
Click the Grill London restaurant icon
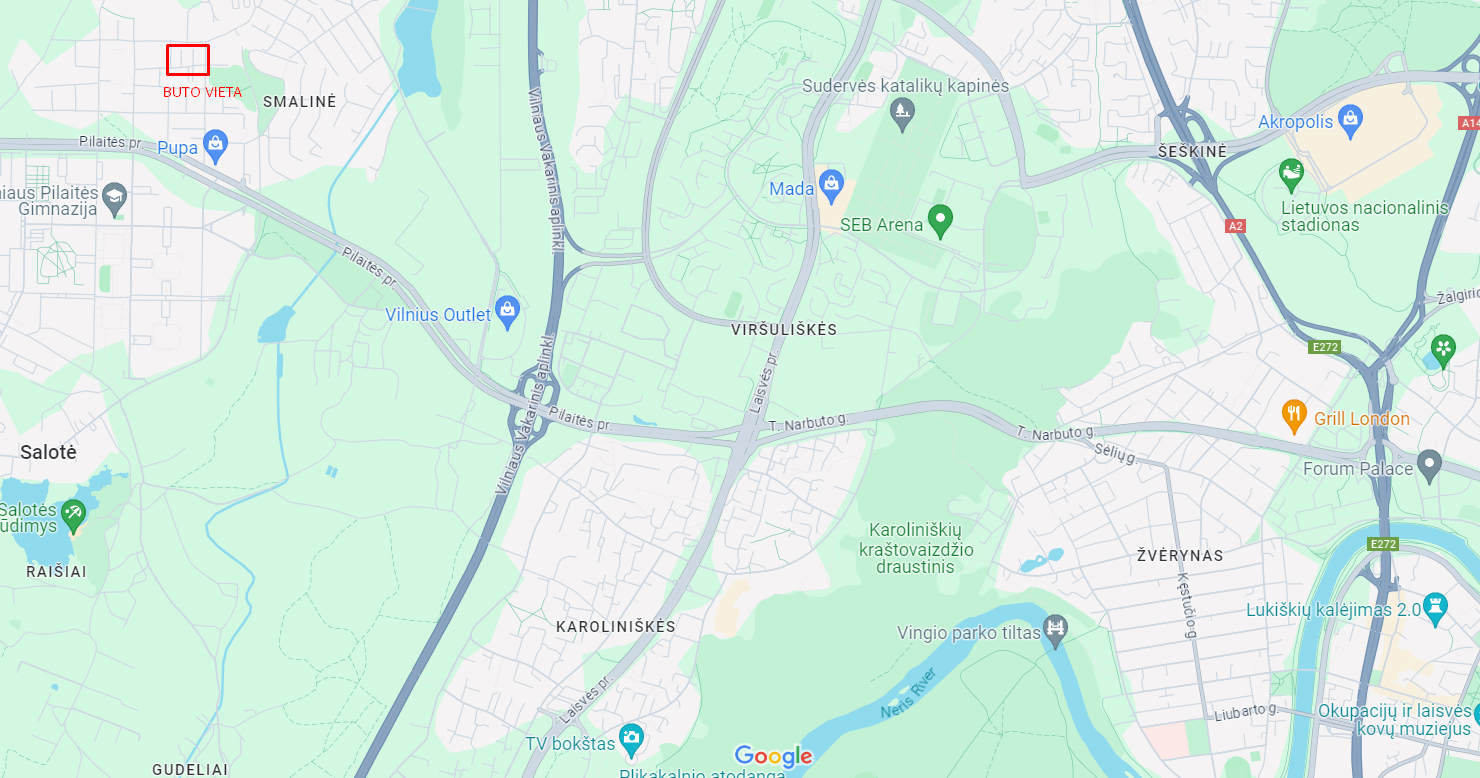click(x=1294, y=417)
